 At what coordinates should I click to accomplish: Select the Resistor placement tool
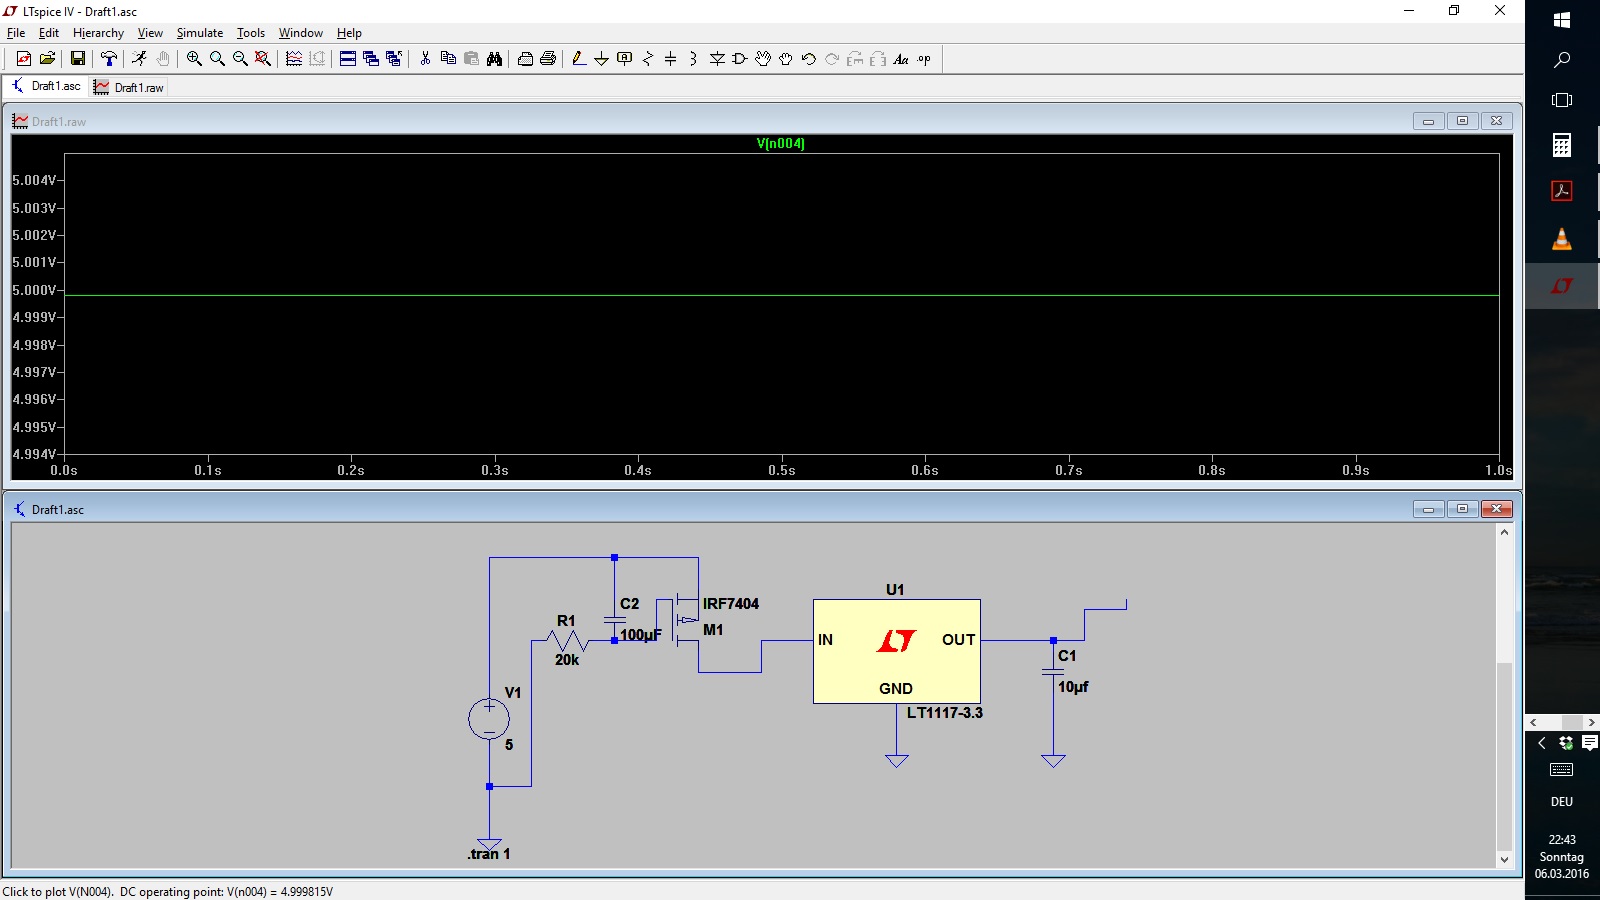pyautogui.click(x=648, y=59)
